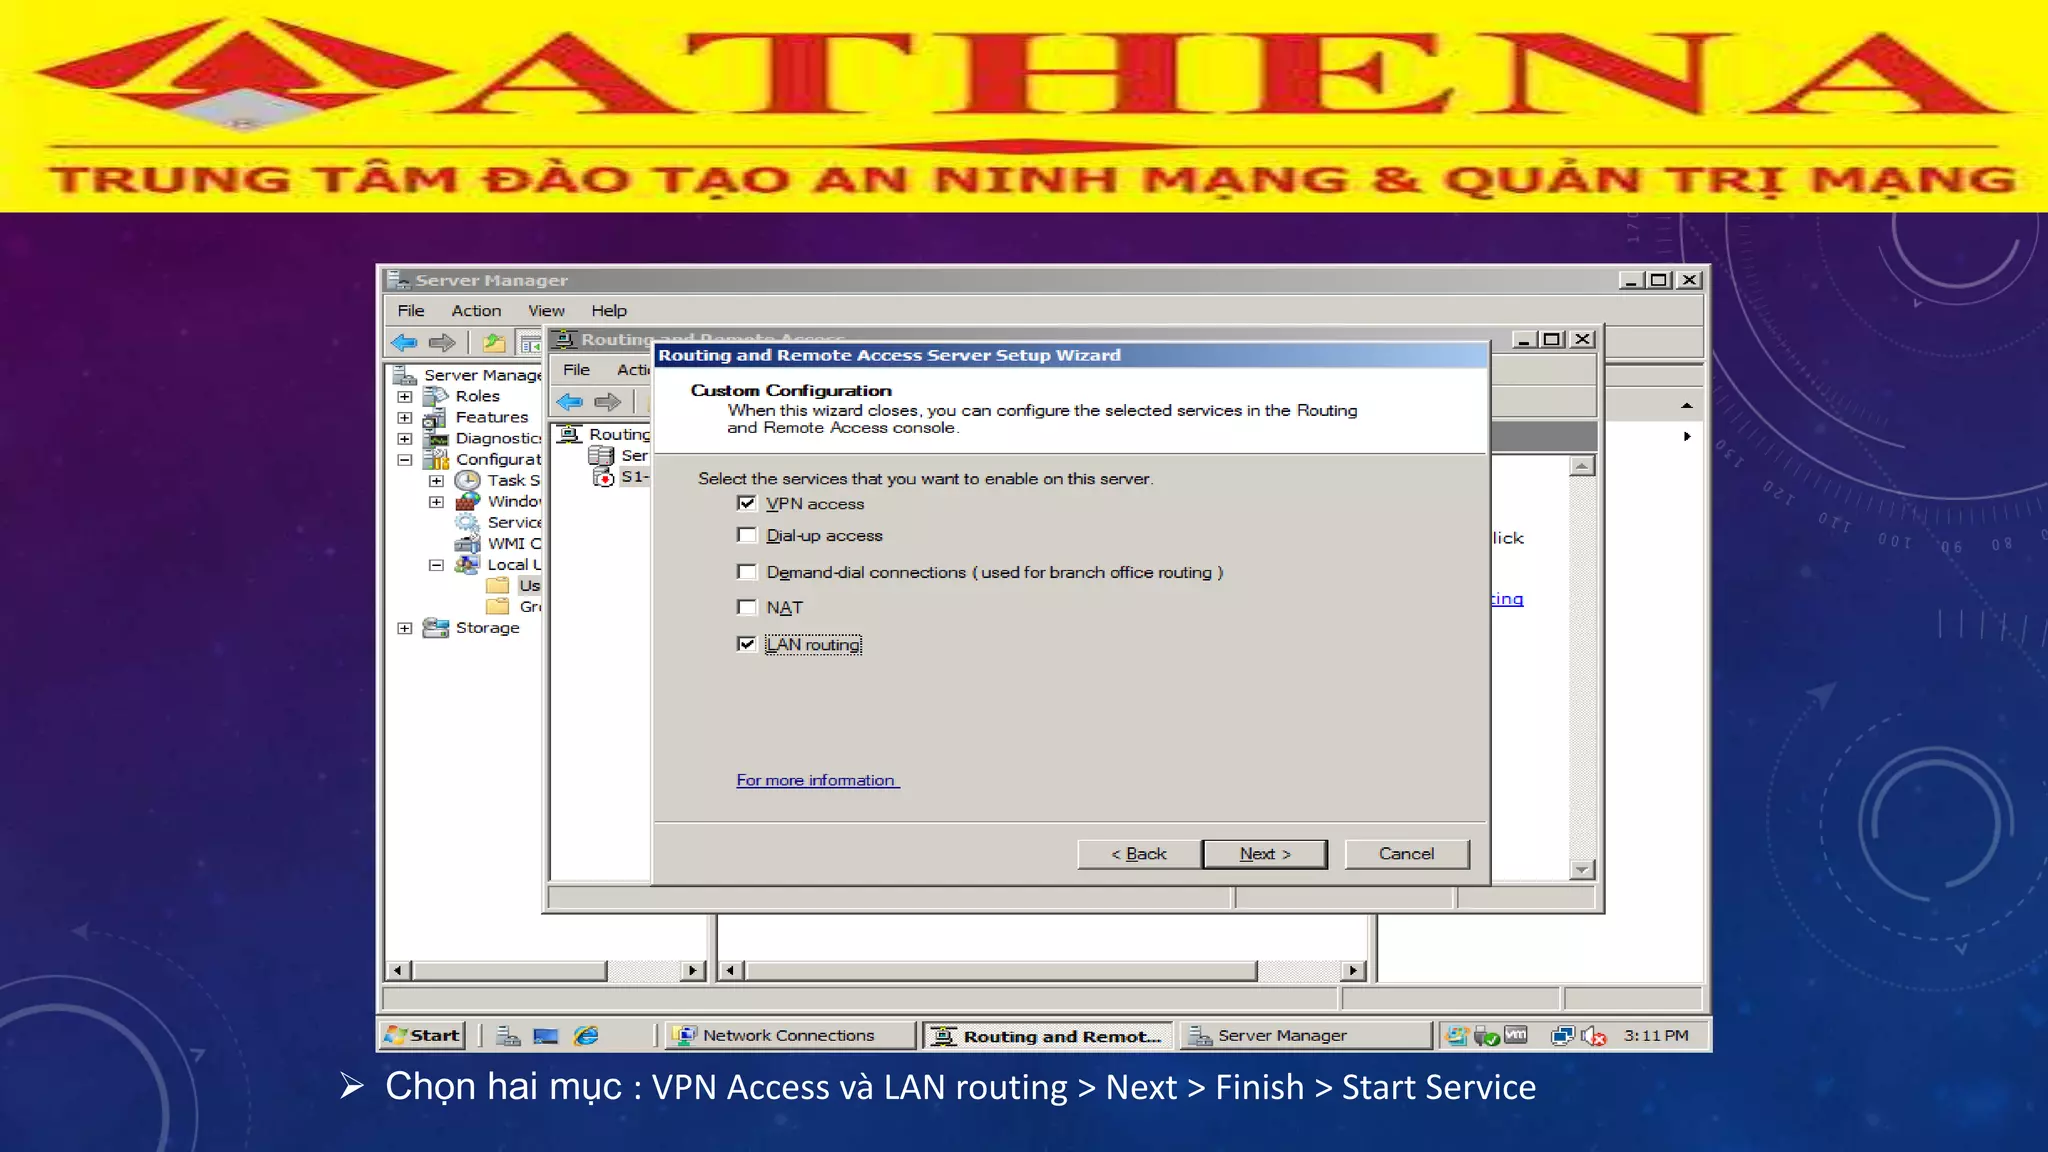Screen dimensions: 2048x1152
Task: Select the Roles node icon
Action: tap(436, 396)
